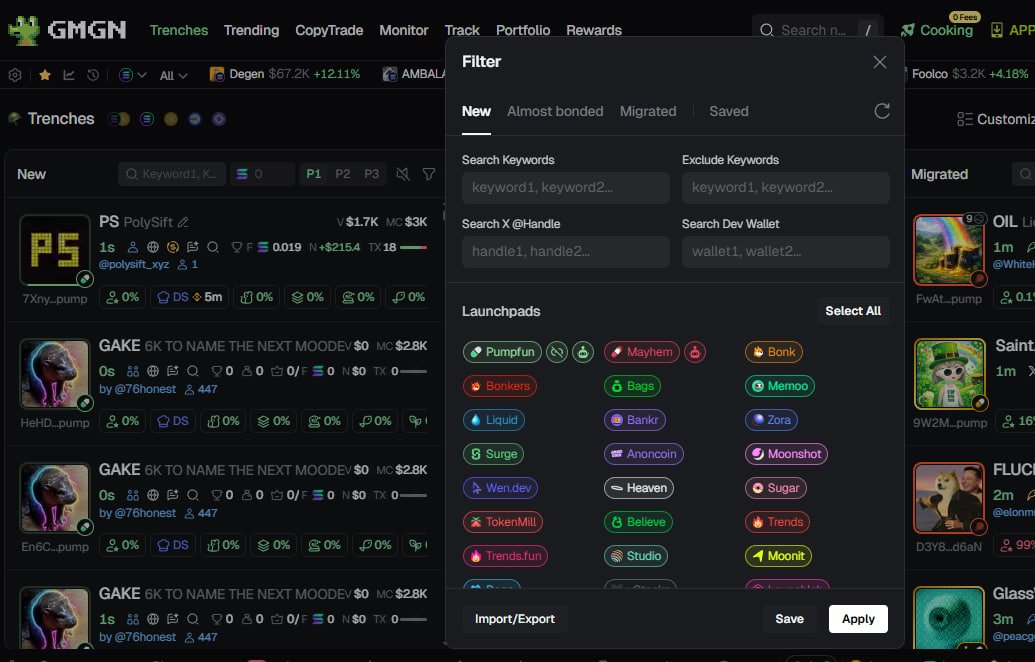
Task: Toggle the Heaven launchpad filter
Action: (639, 488)
